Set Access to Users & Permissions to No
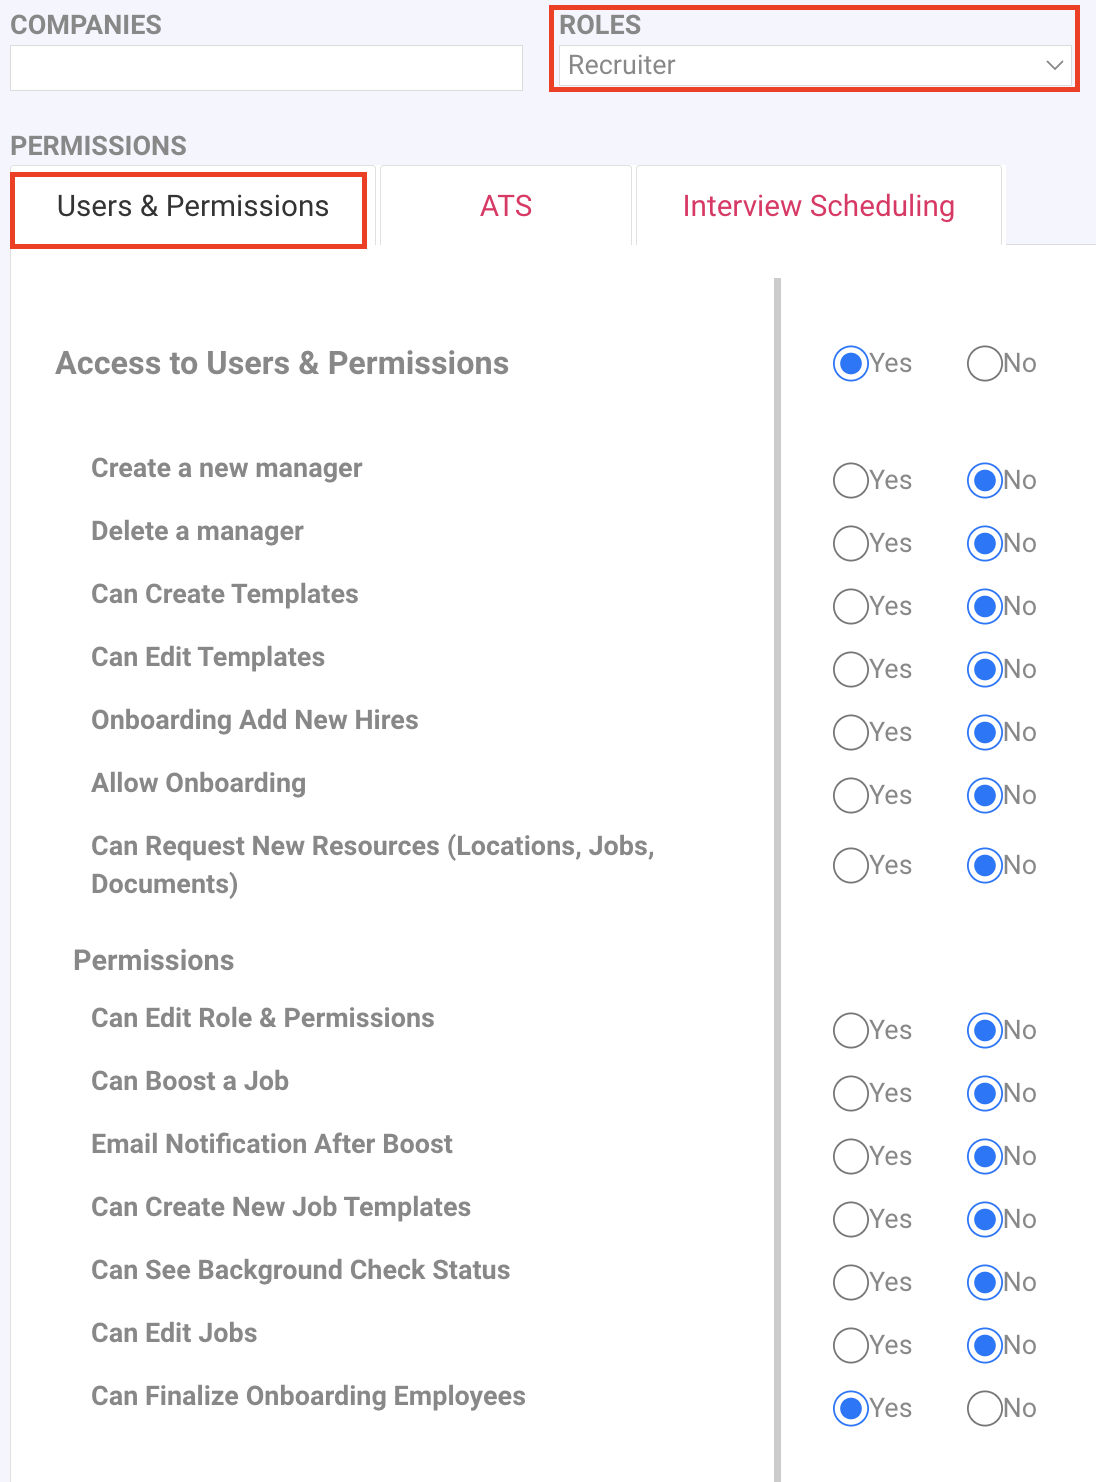The height and width of the screenshot is (1482, 1096). click(984, 364)
